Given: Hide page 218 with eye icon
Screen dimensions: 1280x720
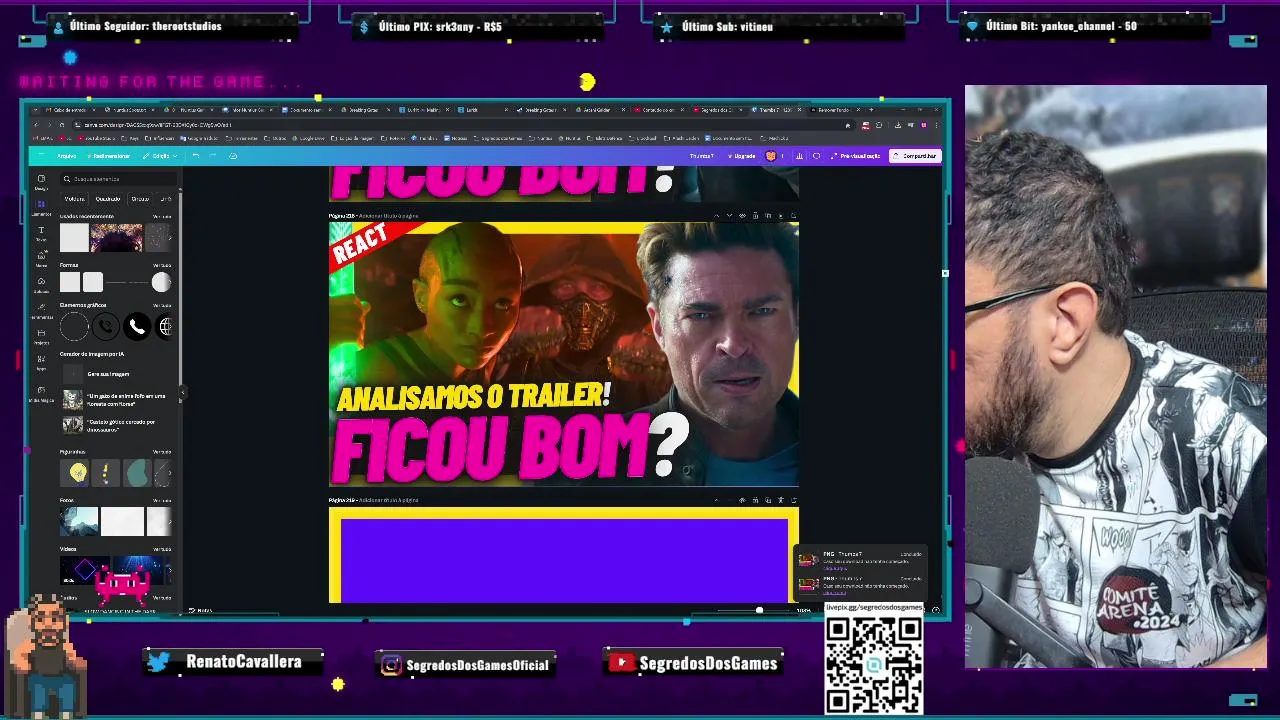Looking at the screenshot, I should pos(742,216).
